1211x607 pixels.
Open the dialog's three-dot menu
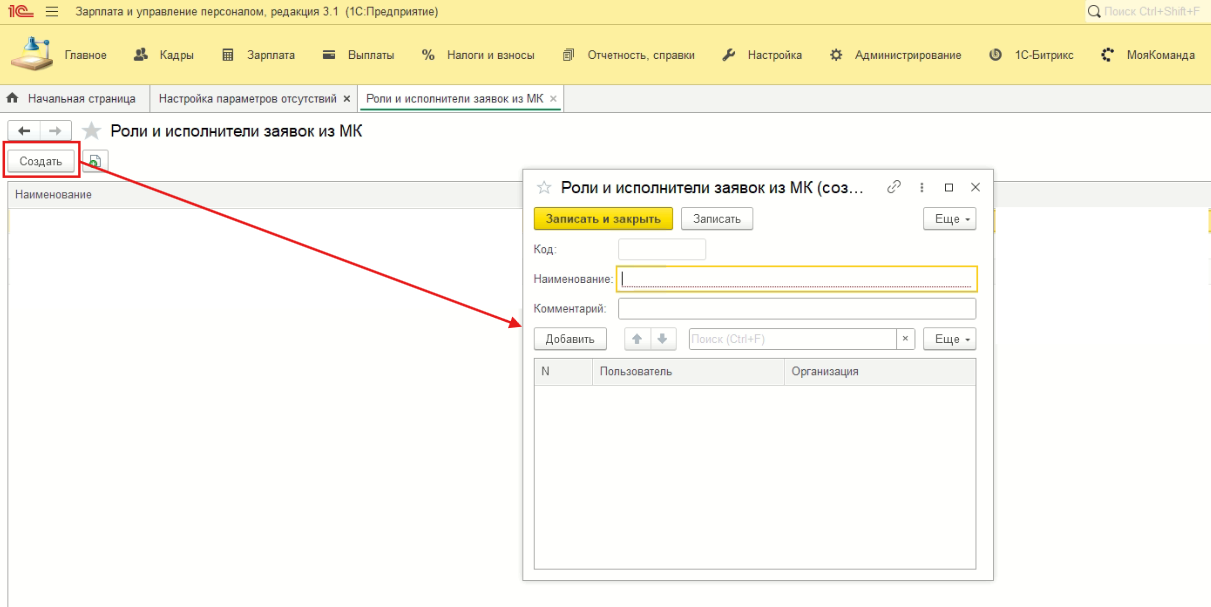click(922, 187)
